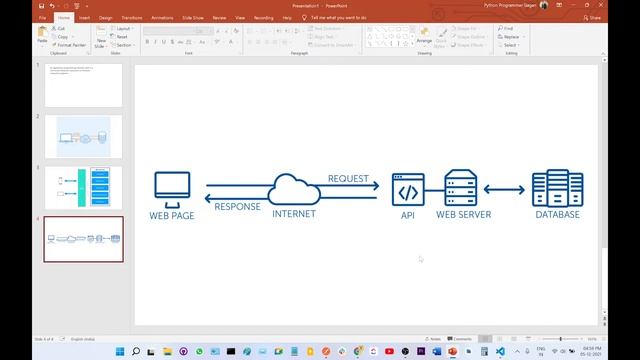Screen dimensions: 640x360
Task: Click the lightbulb Tell Me icon
Action: coord(304,18)
